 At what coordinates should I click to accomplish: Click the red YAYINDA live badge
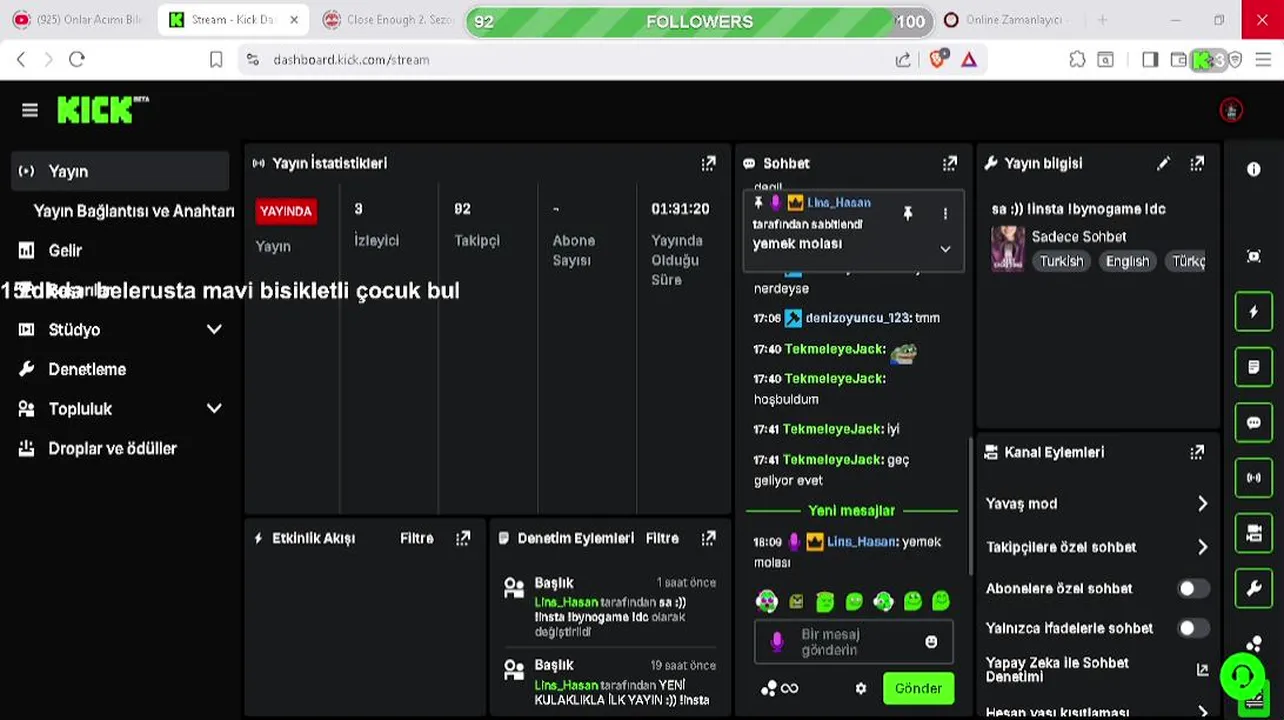click(286, 211)
